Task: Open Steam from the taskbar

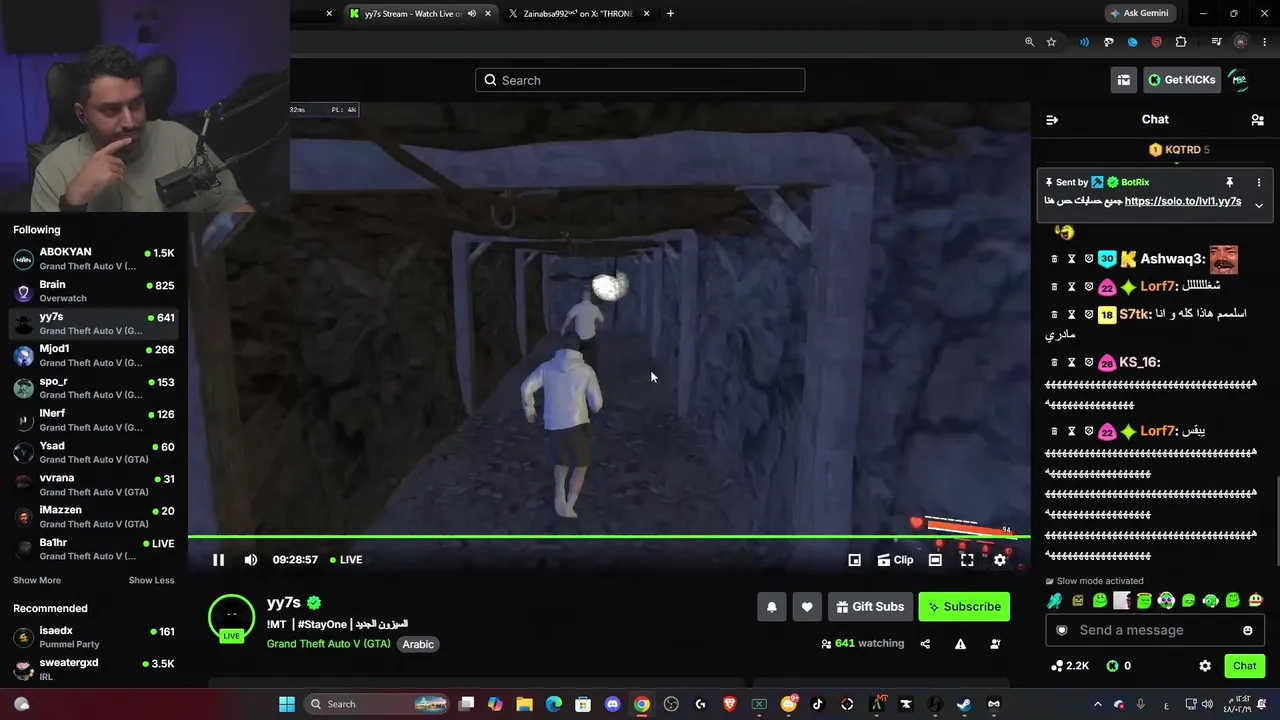Action: [964, 704]
